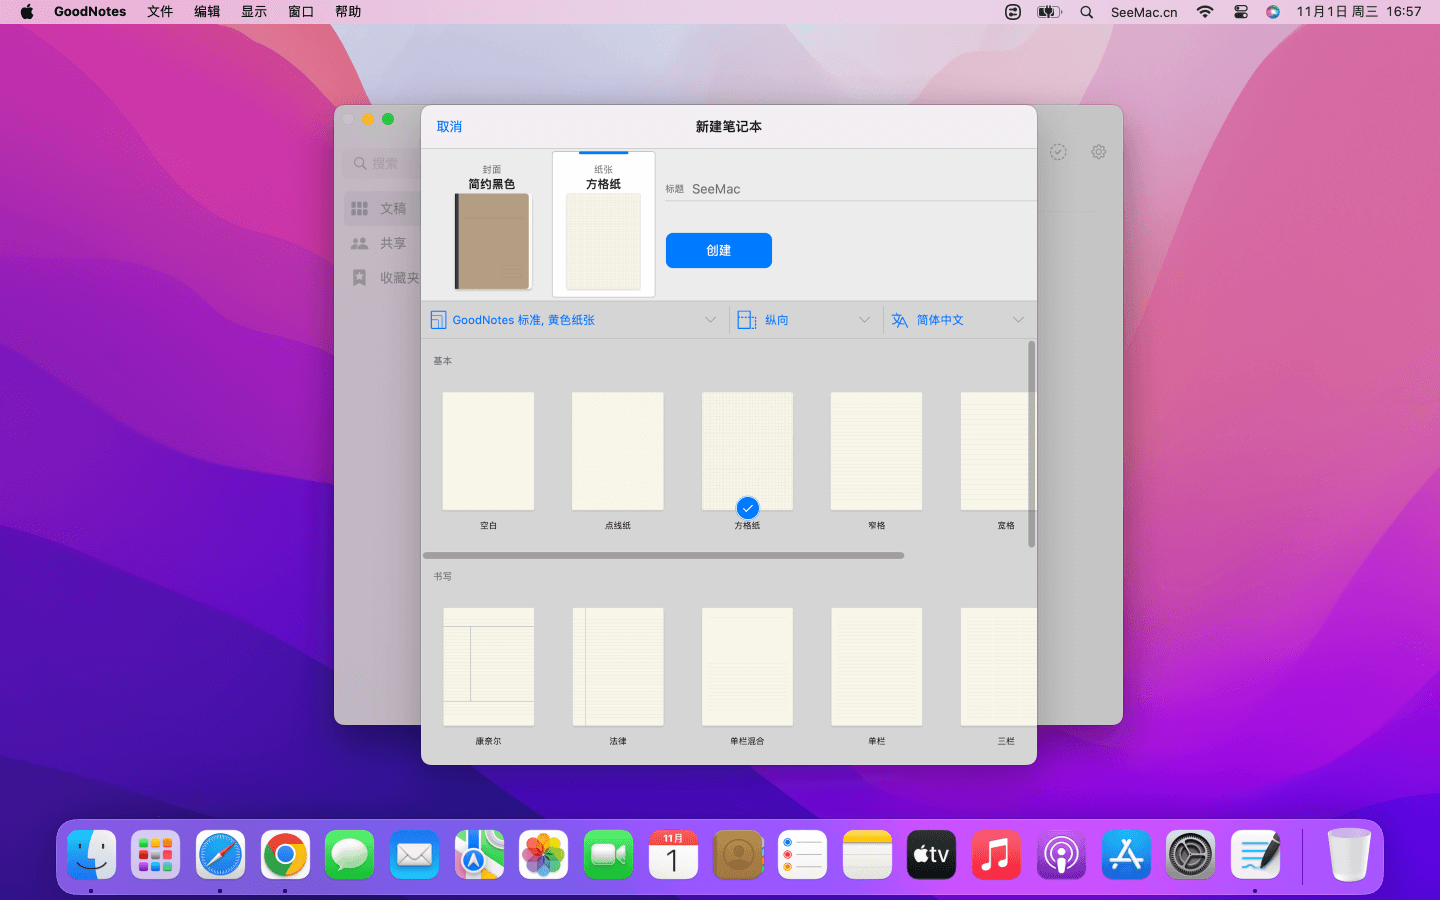Open Launchpad from the dock

(x=156, y=855)
